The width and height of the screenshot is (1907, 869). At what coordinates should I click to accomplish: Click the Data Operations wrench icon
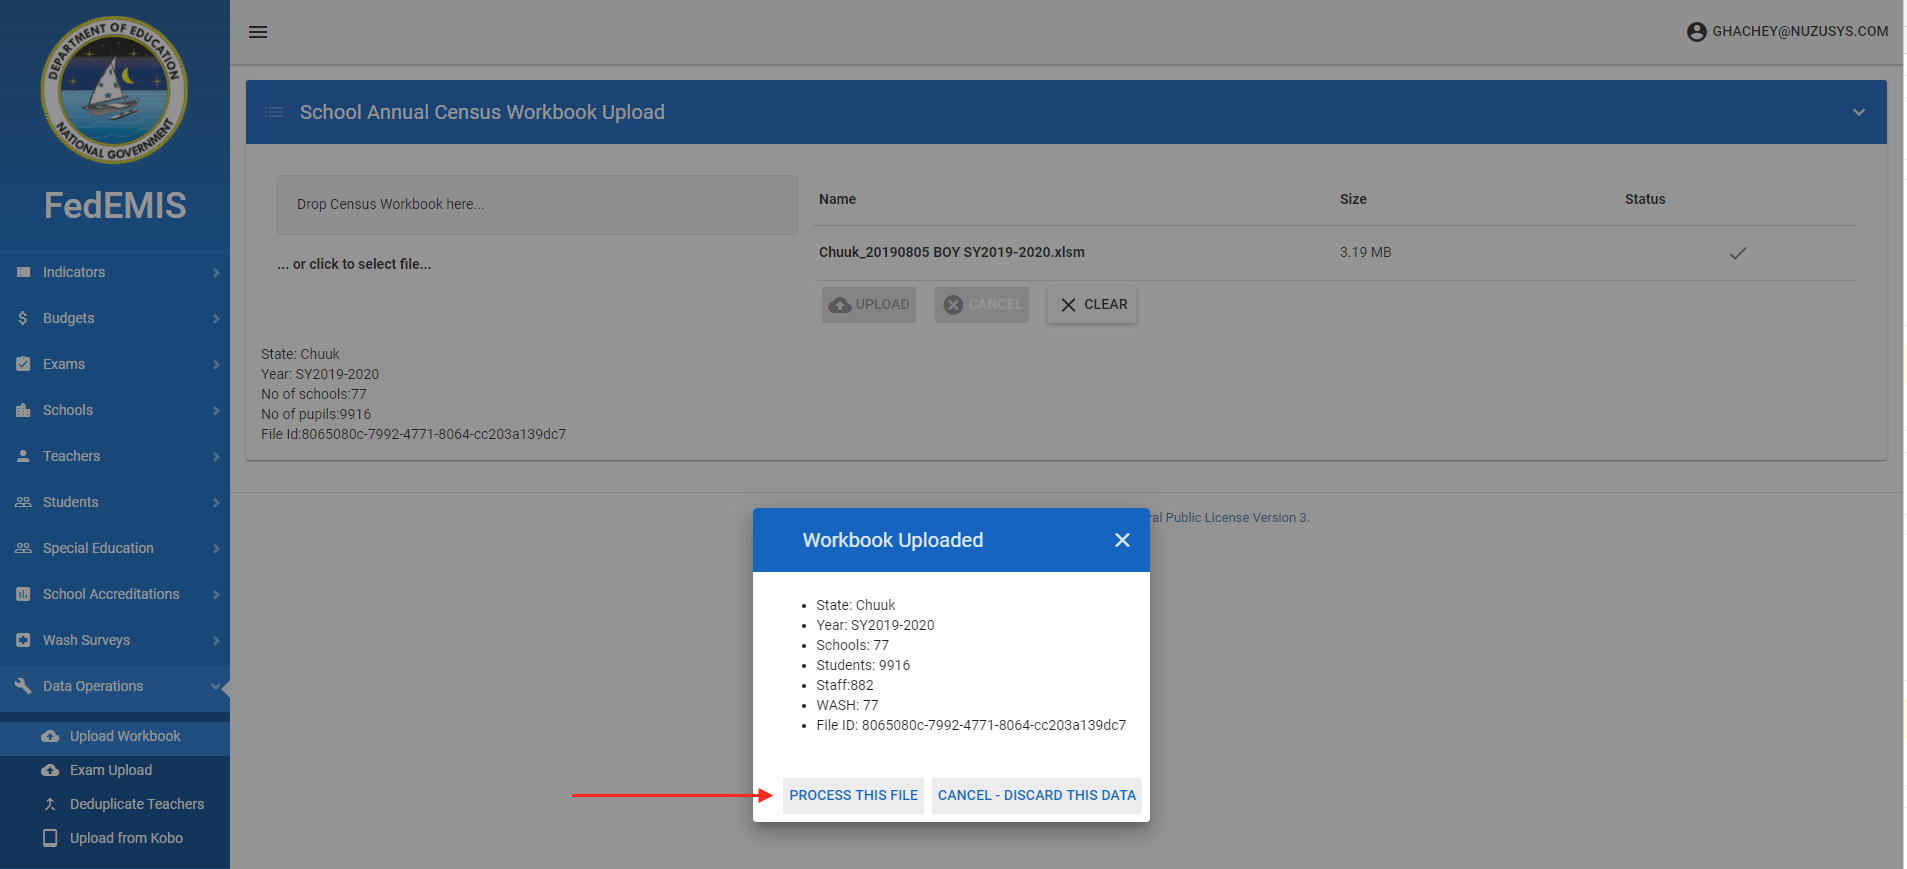coord(23,686)
